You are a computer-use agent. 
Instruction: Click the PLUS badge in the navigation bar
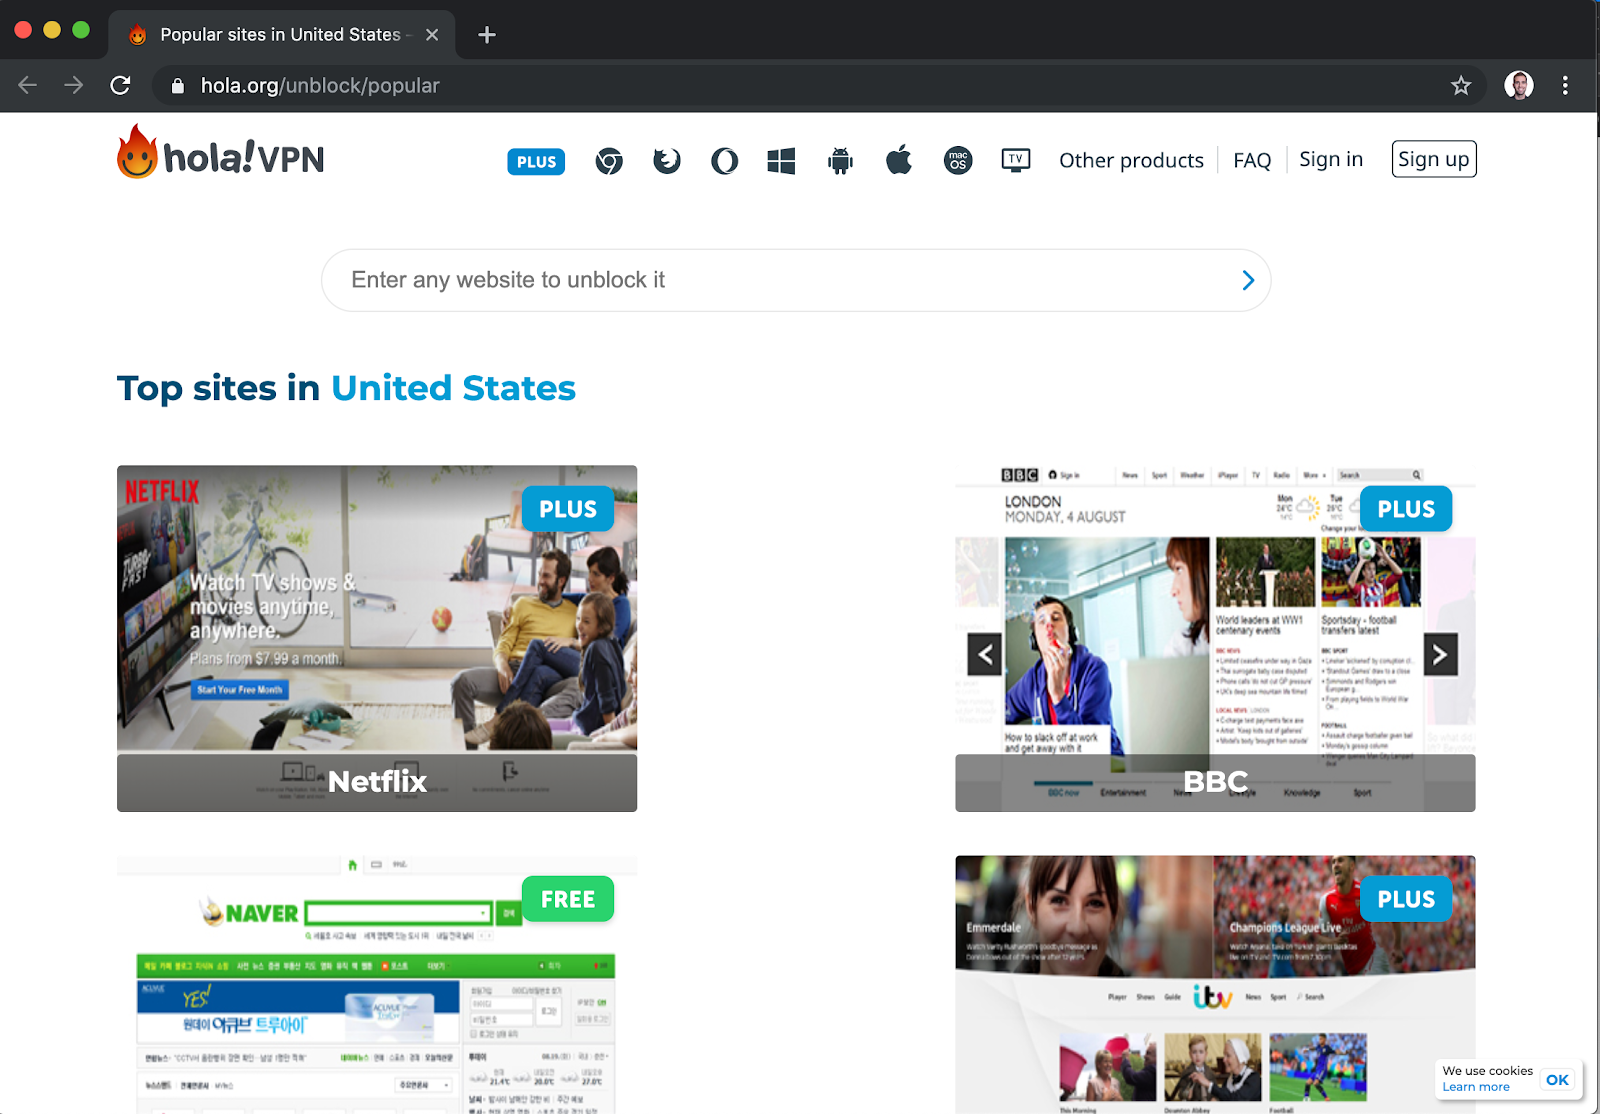coord(536,162)
